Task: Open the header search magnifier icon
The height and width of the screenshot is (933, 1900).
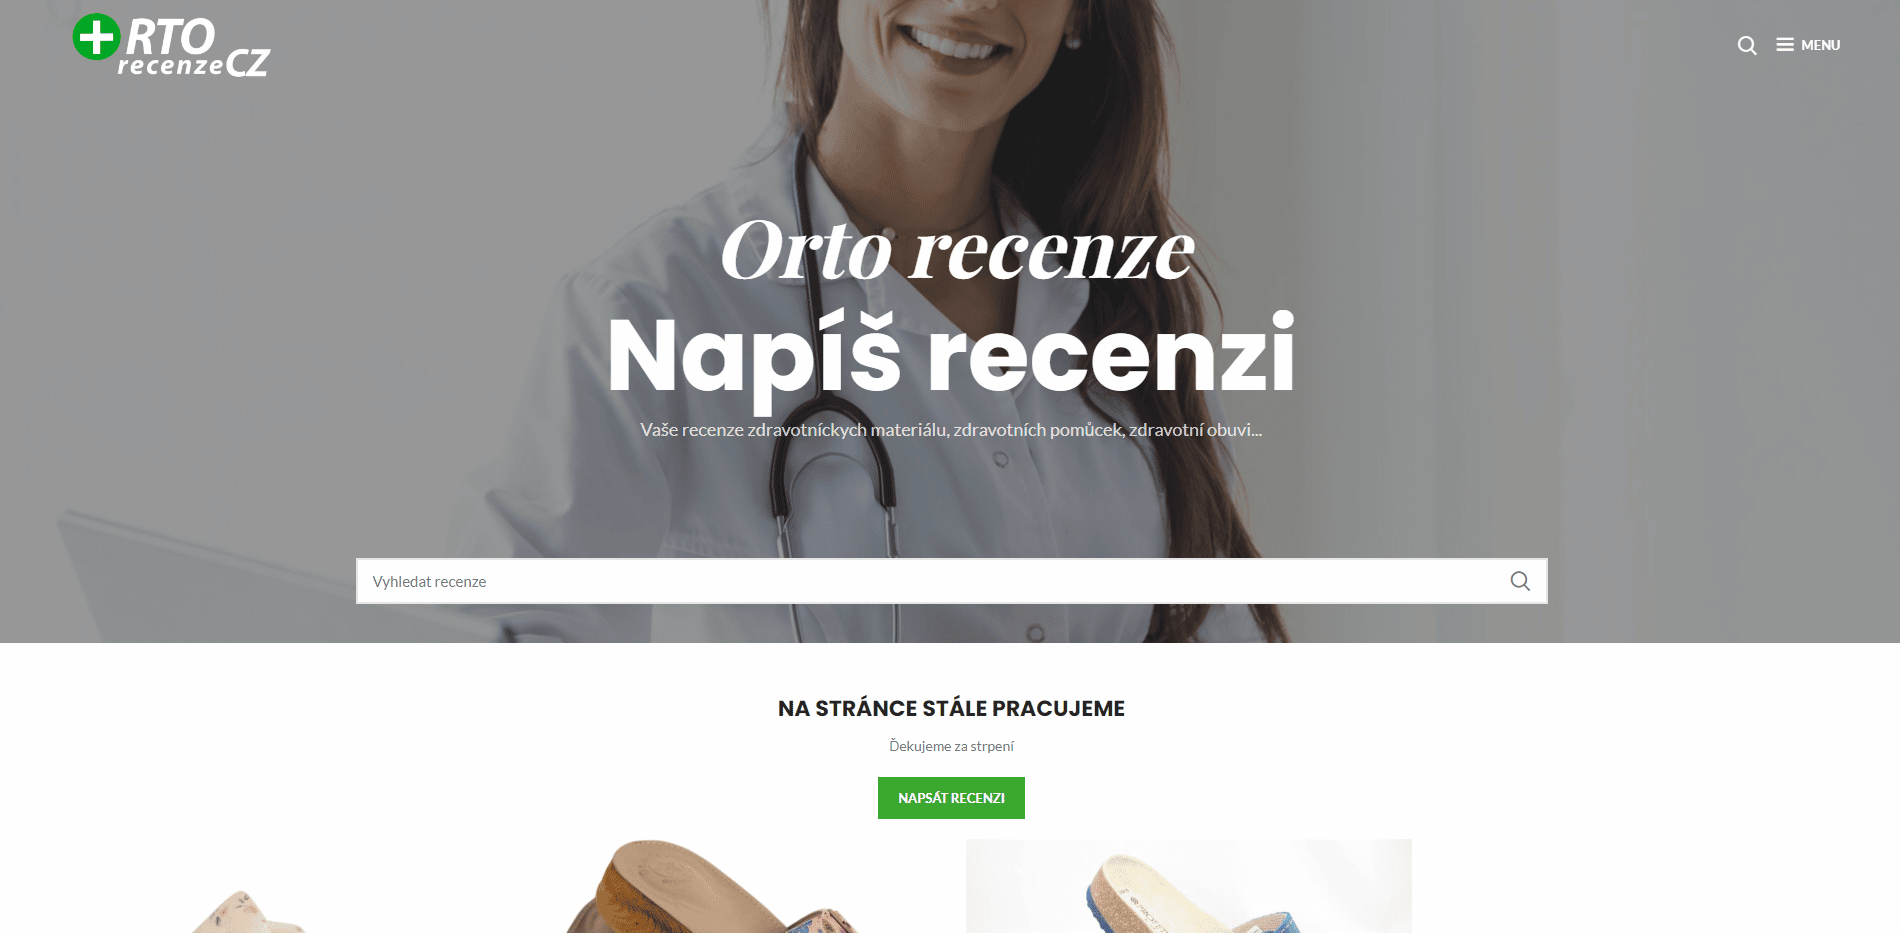Action: (1747, 45)
